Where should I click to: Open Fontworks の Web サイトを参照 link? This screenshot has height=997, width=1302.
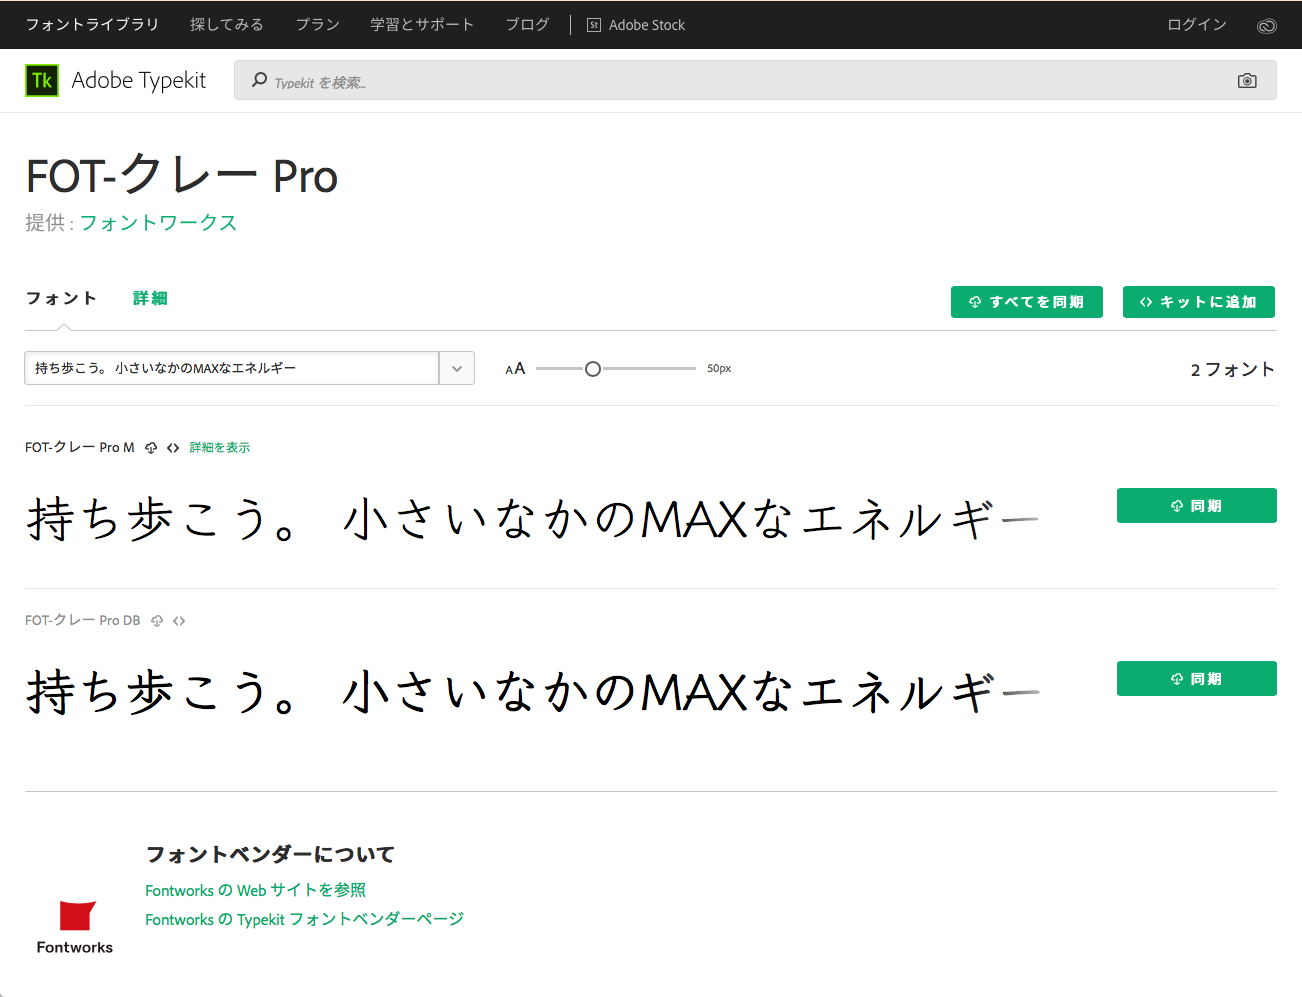coord(255,890)
